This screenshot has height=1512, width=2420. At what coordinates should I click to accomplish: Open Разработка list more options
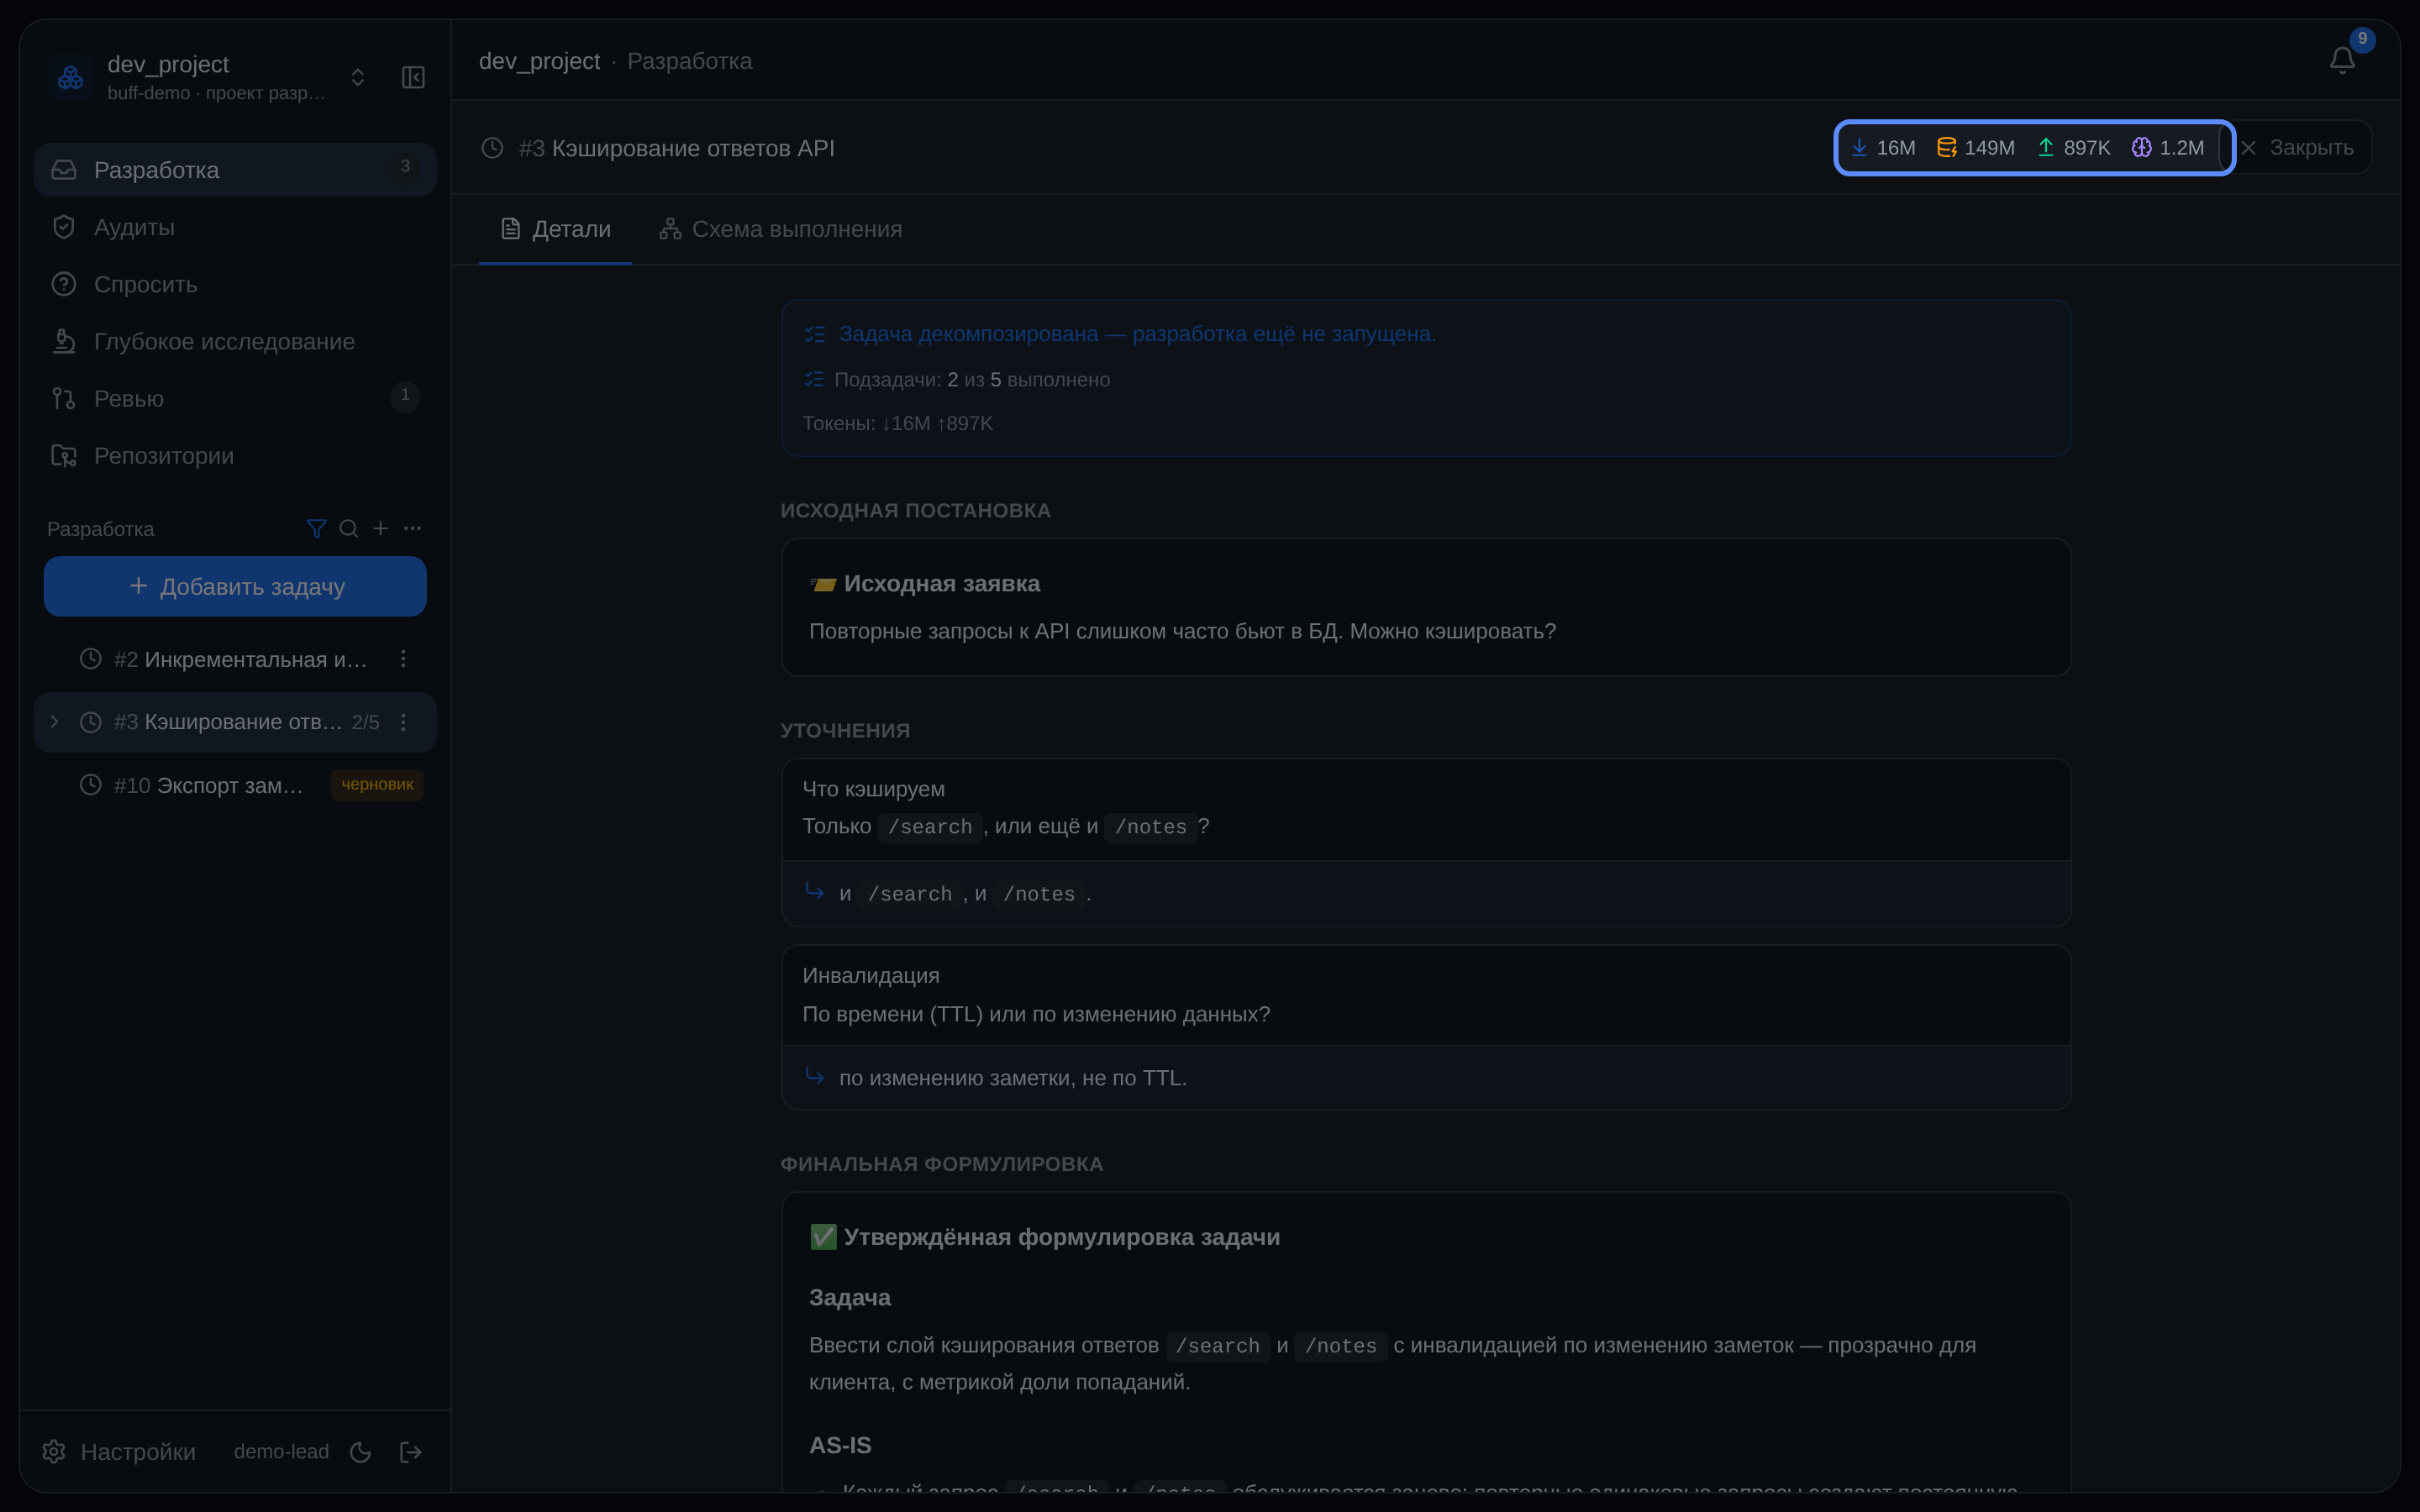(x=412, y=528)
